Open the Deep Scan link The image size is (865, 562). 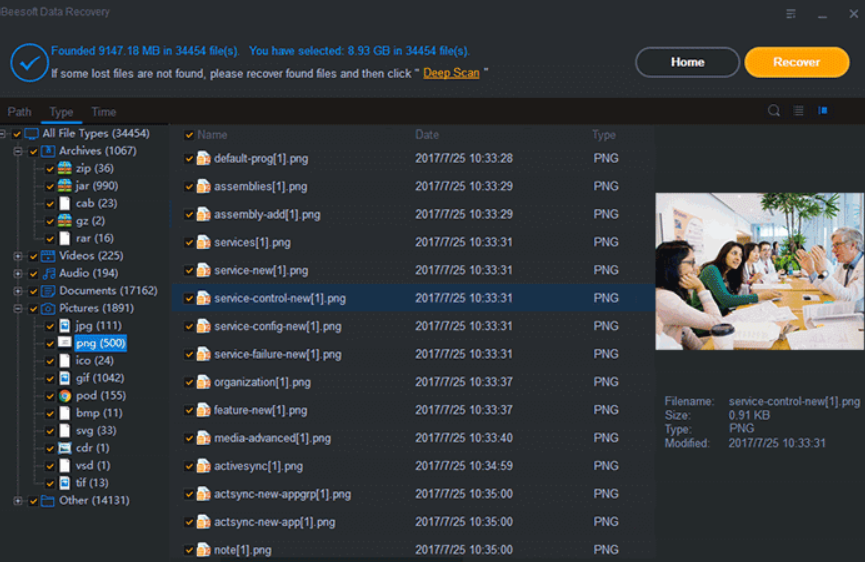click(451, 73)
